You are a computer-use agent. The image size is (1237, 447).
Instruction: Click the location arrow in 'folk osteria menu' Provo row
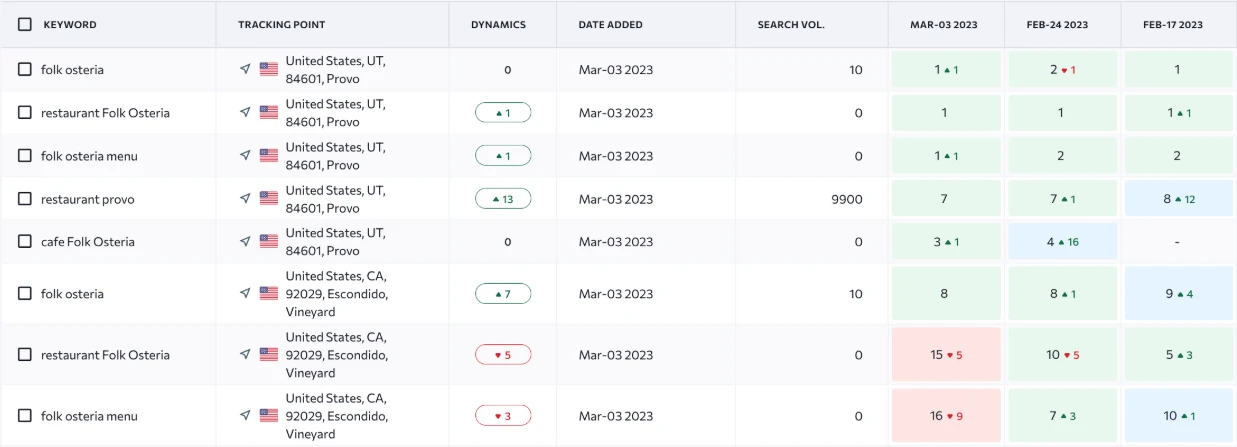(245, 155)
